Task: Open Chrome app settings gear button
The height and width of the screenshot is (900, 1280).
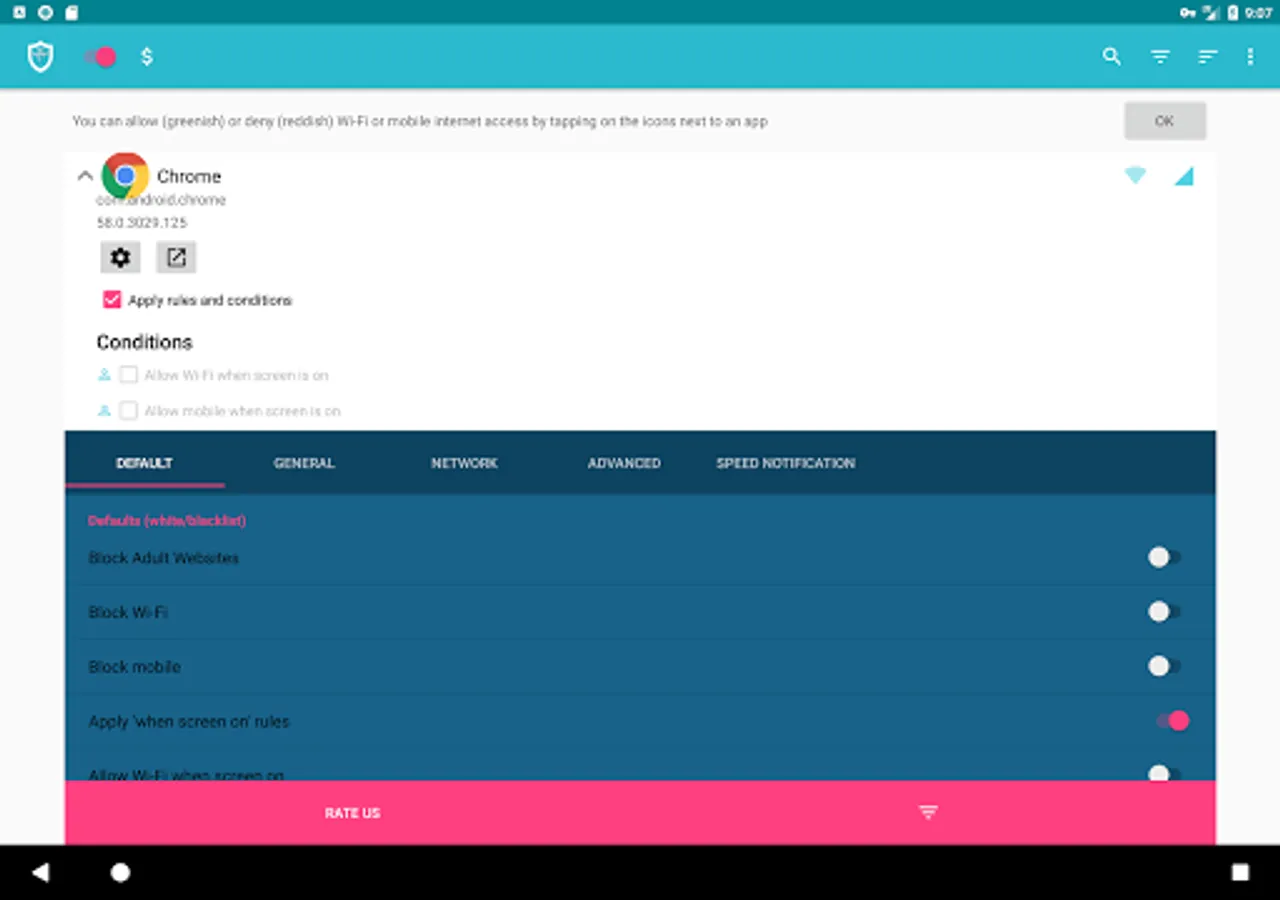Action: click(x=120, y=257)
